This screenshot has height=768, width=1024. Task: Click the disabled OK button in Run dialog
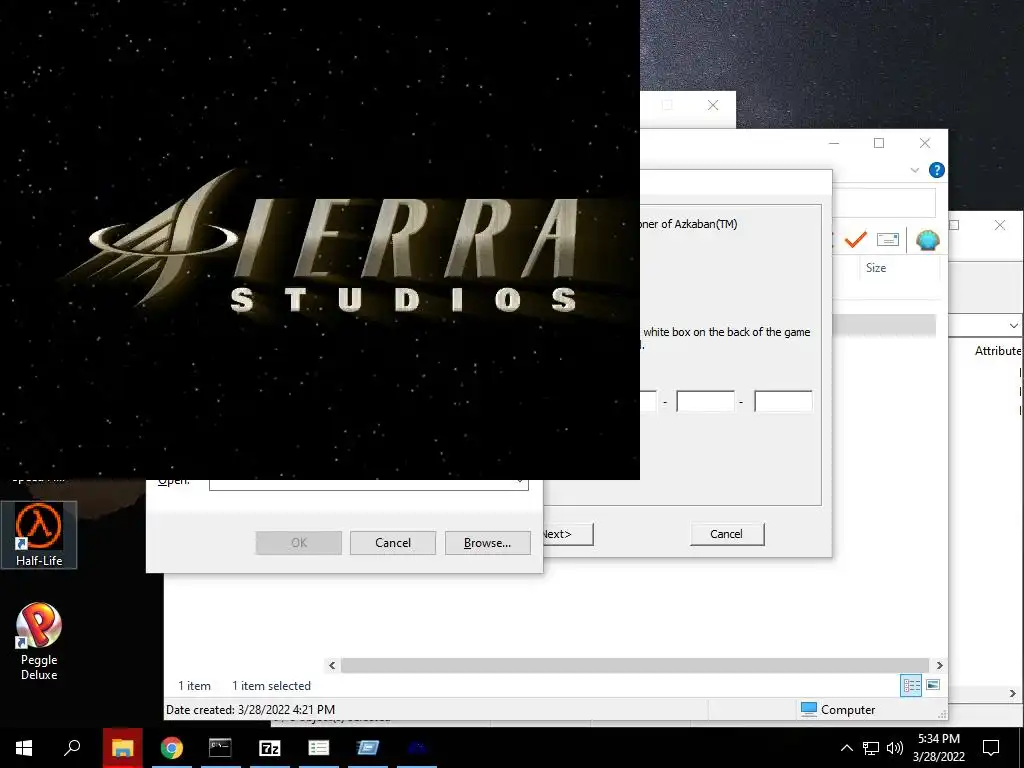pyautogui.click(x=298, y=543)
